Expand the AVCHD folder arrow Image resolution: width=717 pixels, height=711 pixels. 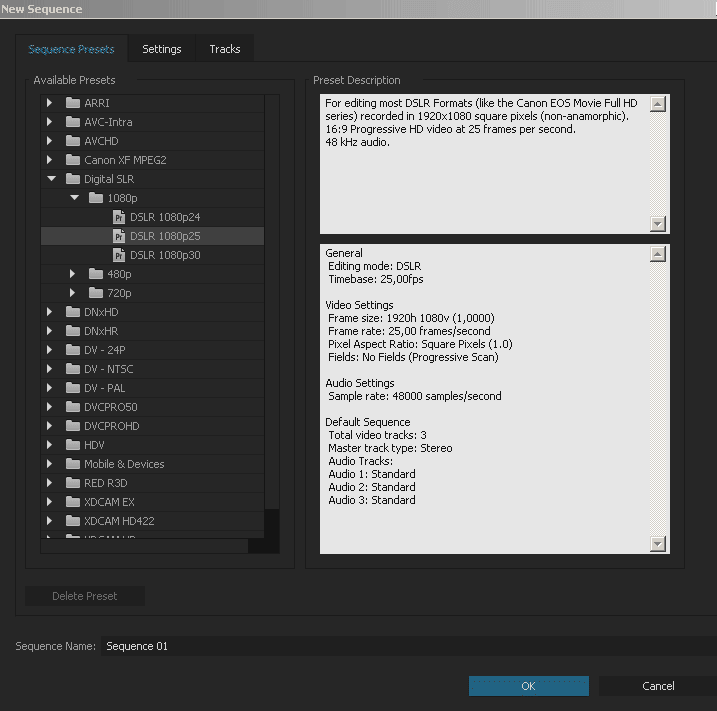point(49,141)
